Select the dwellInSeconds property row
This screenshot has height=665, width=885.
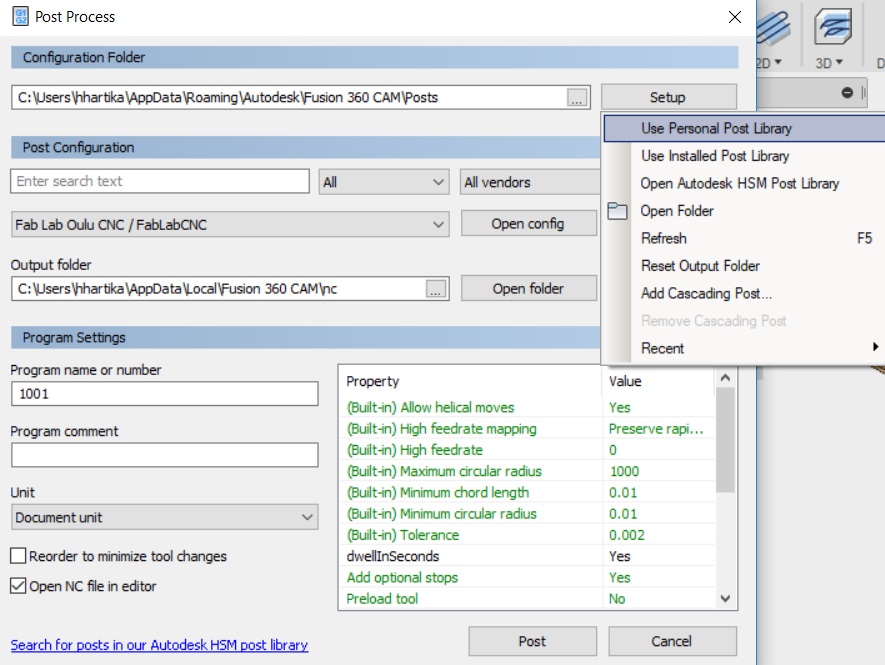[x=528, y=557]
